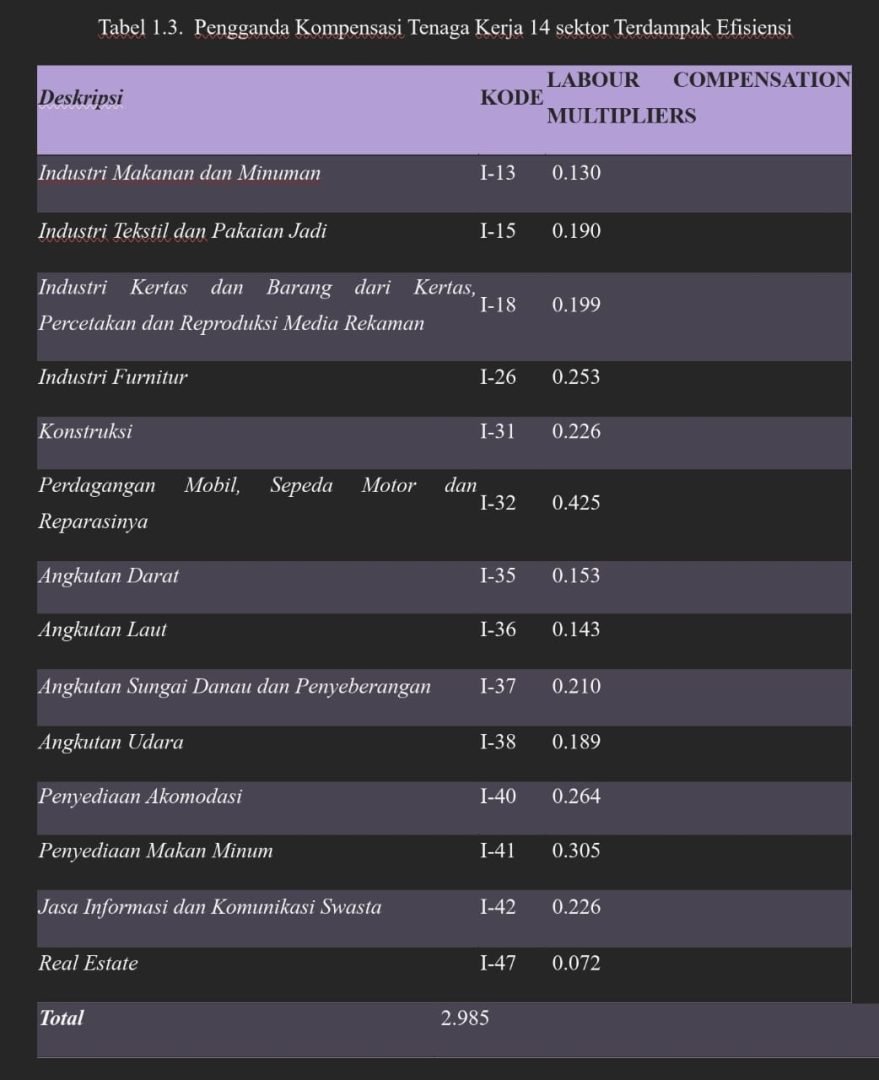
Task: Select the 'Real Estate' value 0.072
Action: (576, 964)
